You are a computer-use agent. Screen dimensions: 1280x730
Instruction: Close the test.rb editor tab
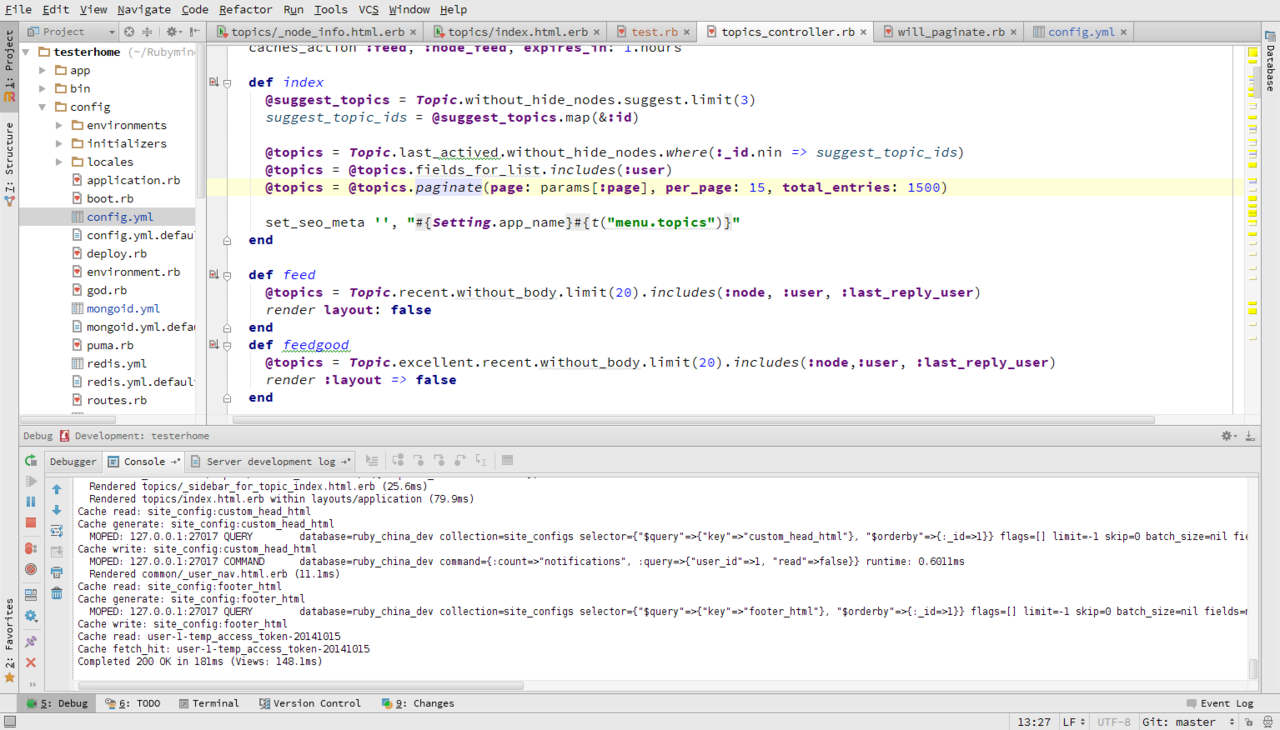[x=686, y=32]
